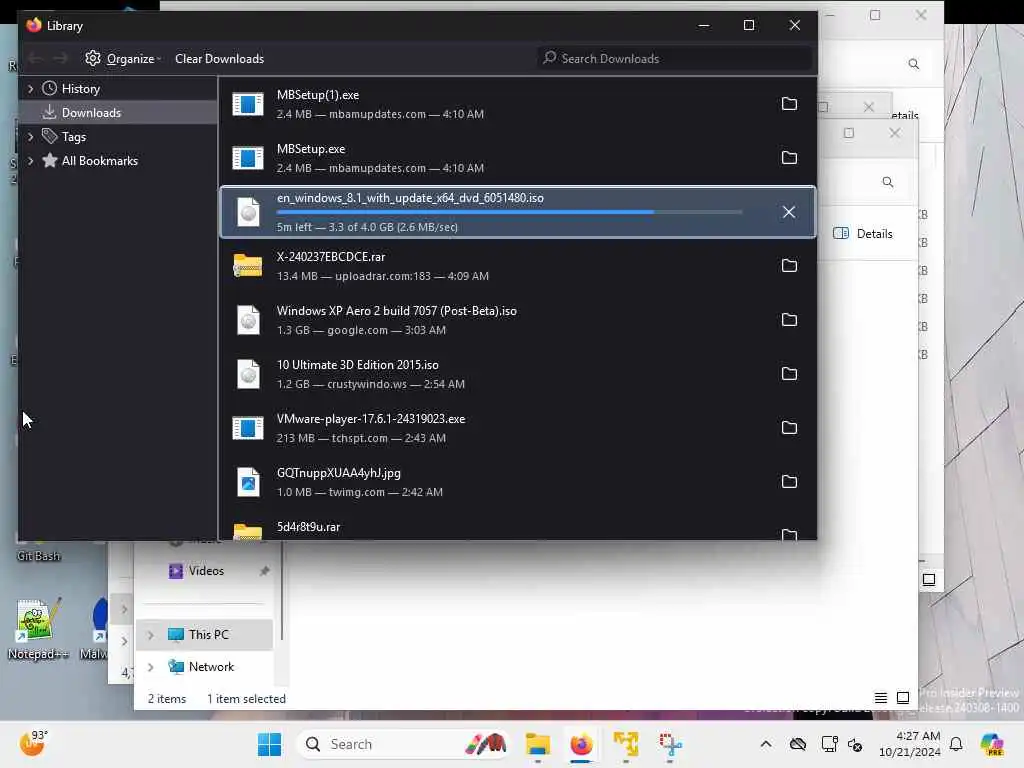This screenshot has height=768, width=1024.
Task: Click the MBSetup(1).exe file icon
Action: tap(248, 104)
